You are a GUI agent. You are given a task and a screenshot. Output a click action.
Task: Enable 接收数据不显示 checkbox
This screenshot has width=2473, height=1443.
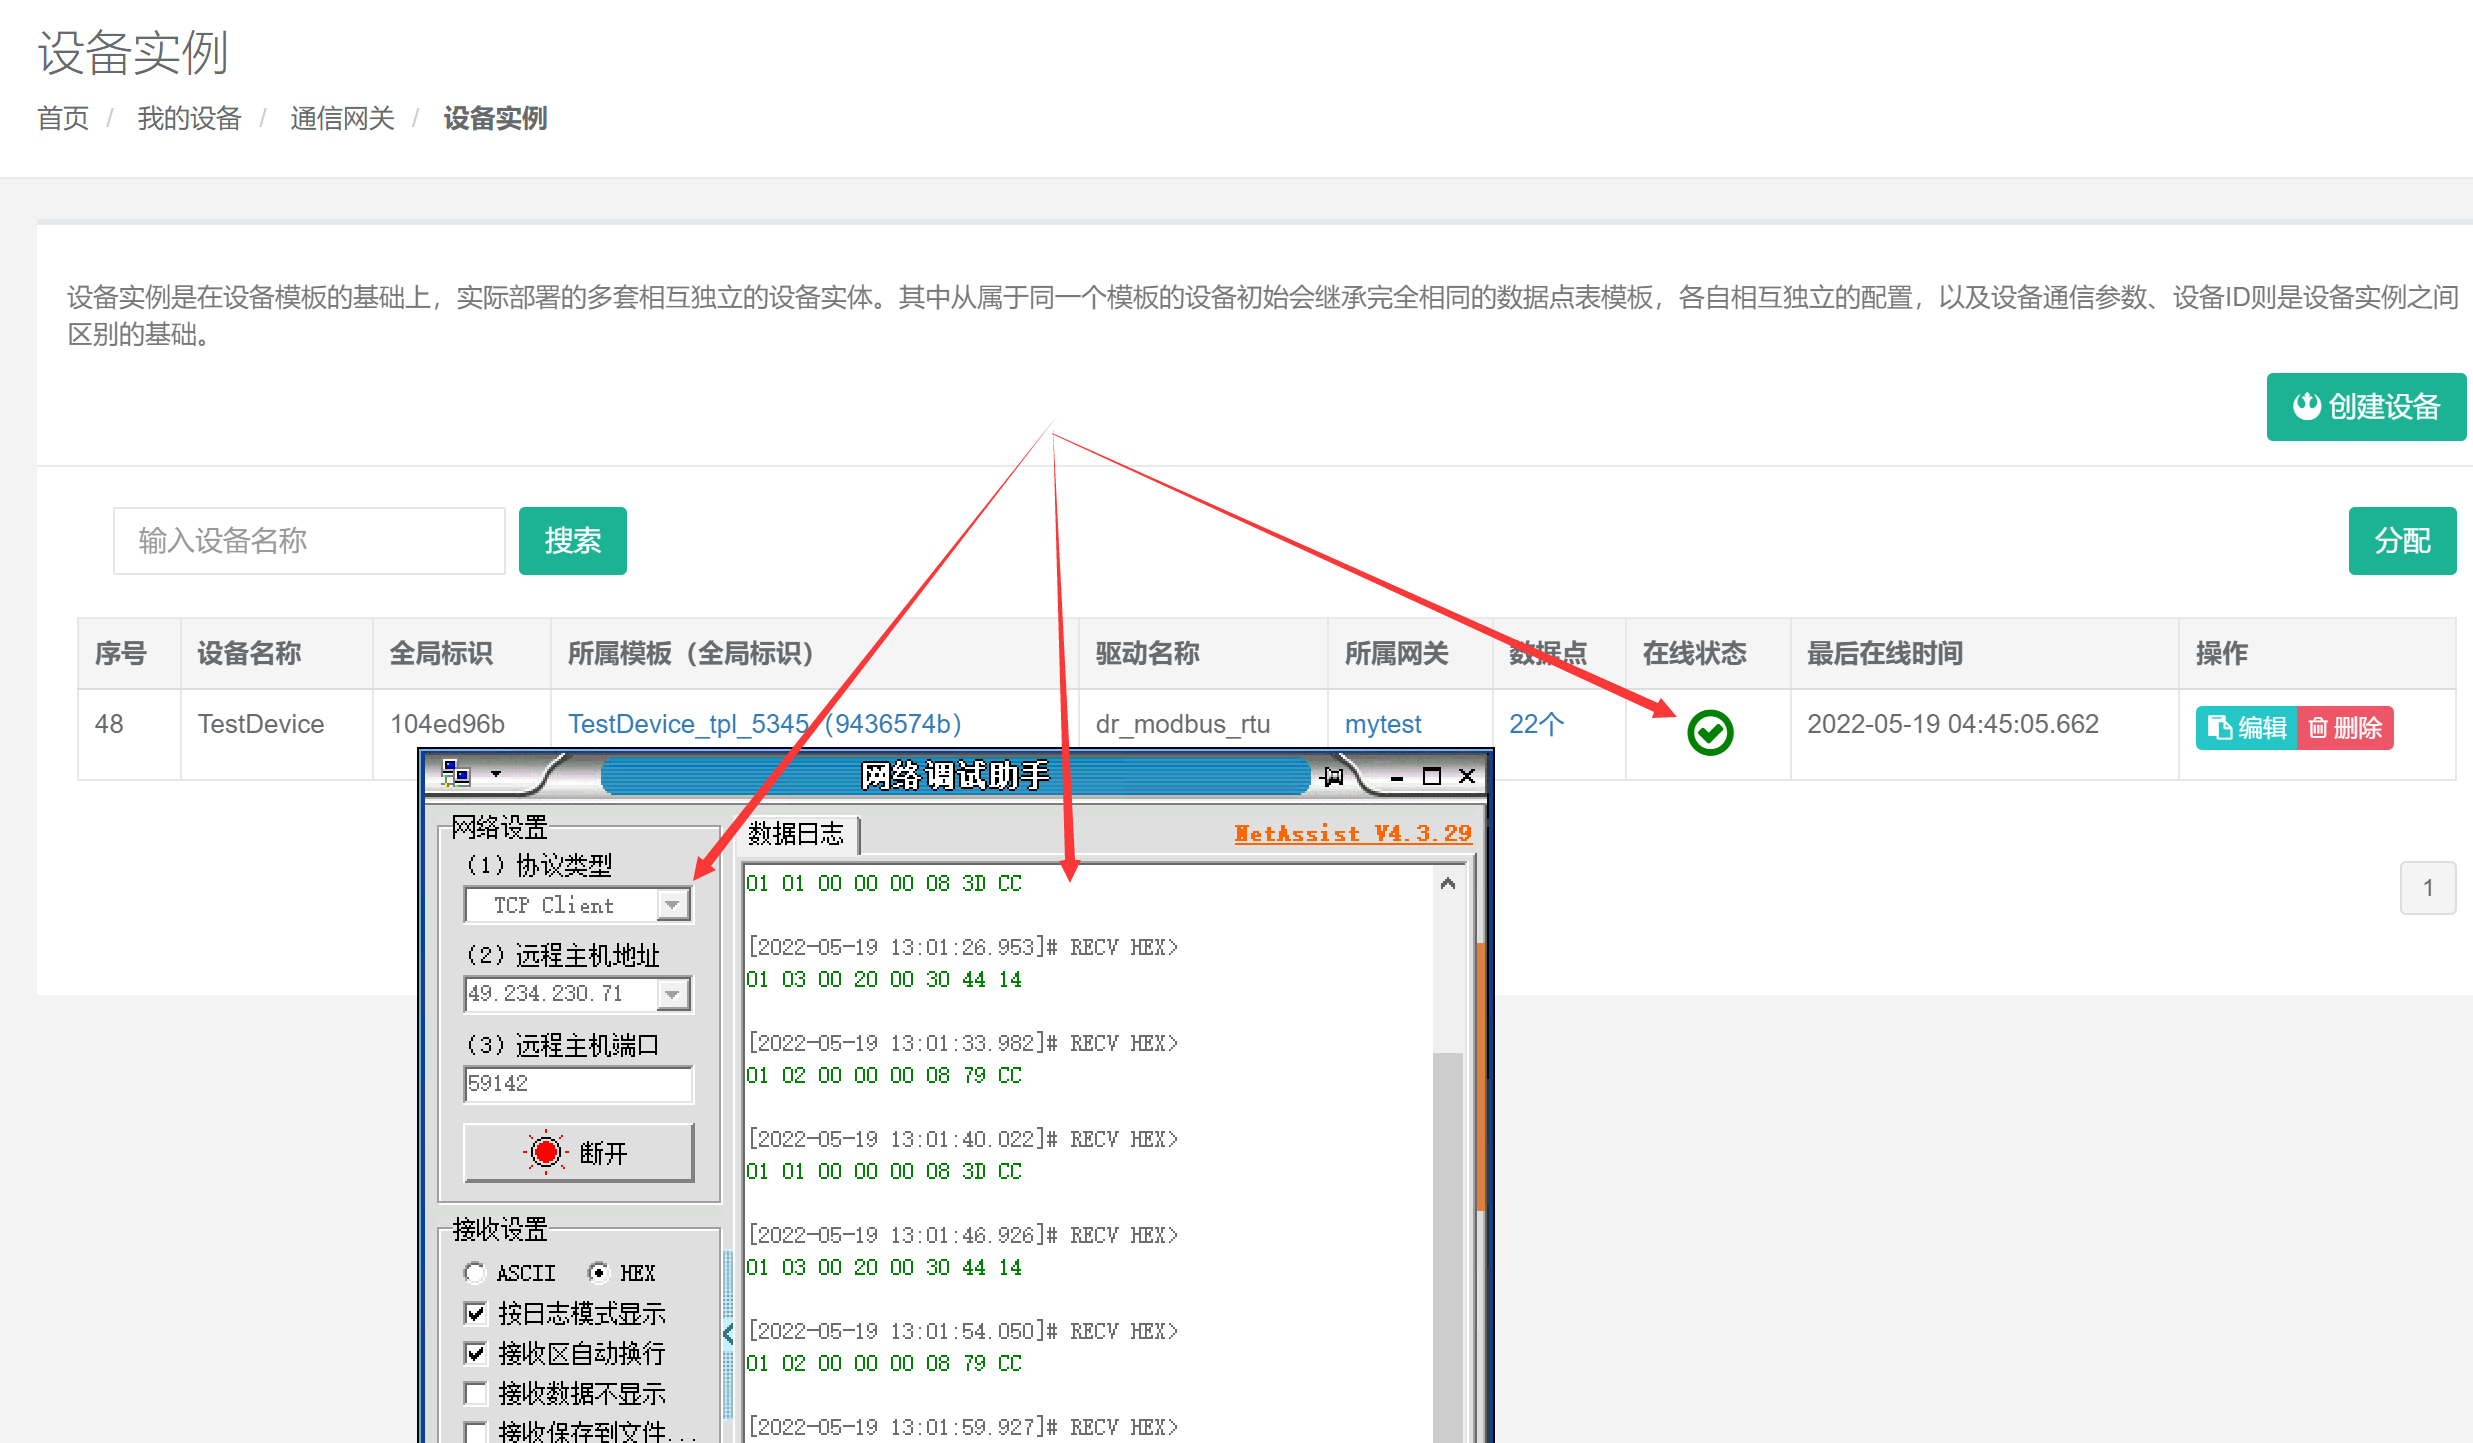click(476, 1393)
